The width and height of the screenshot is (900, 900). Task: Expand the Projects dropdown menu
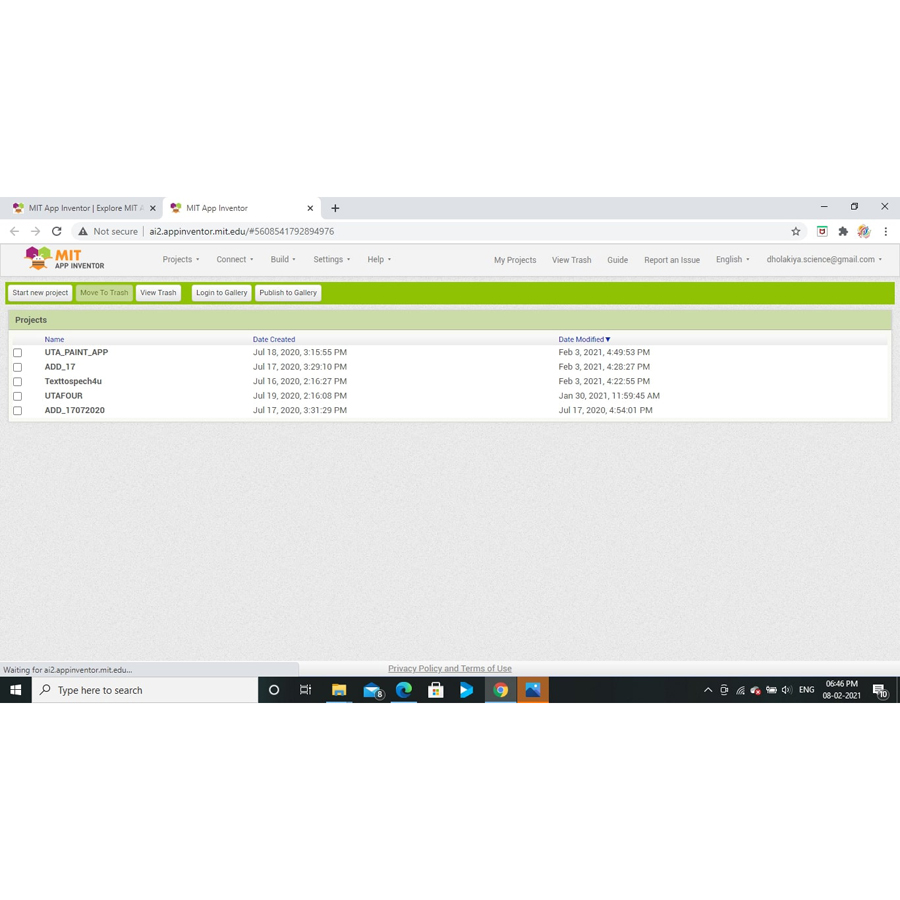pos(181,259)
